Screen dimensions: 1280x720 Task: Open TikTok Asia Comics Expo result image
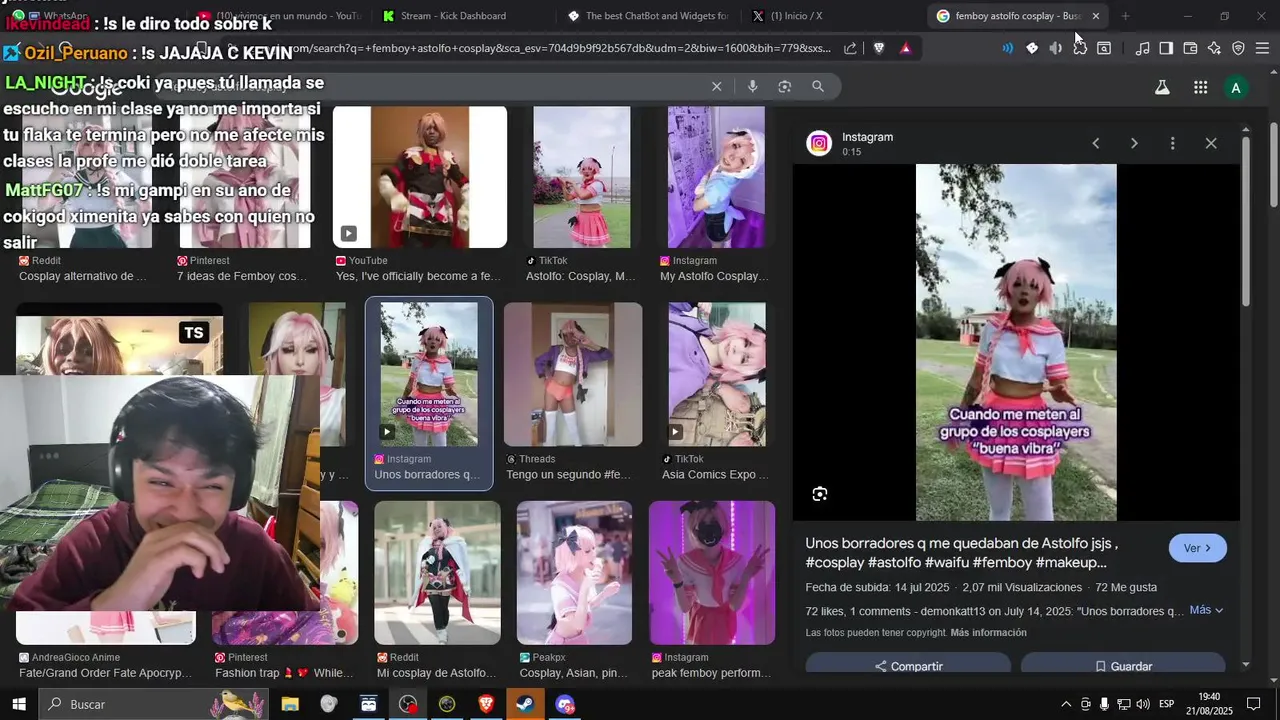click(717, 374)
